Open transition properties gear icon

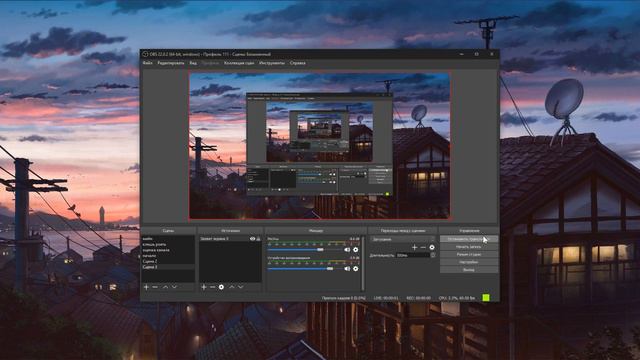pyautogui.click(x=432, y=247)
